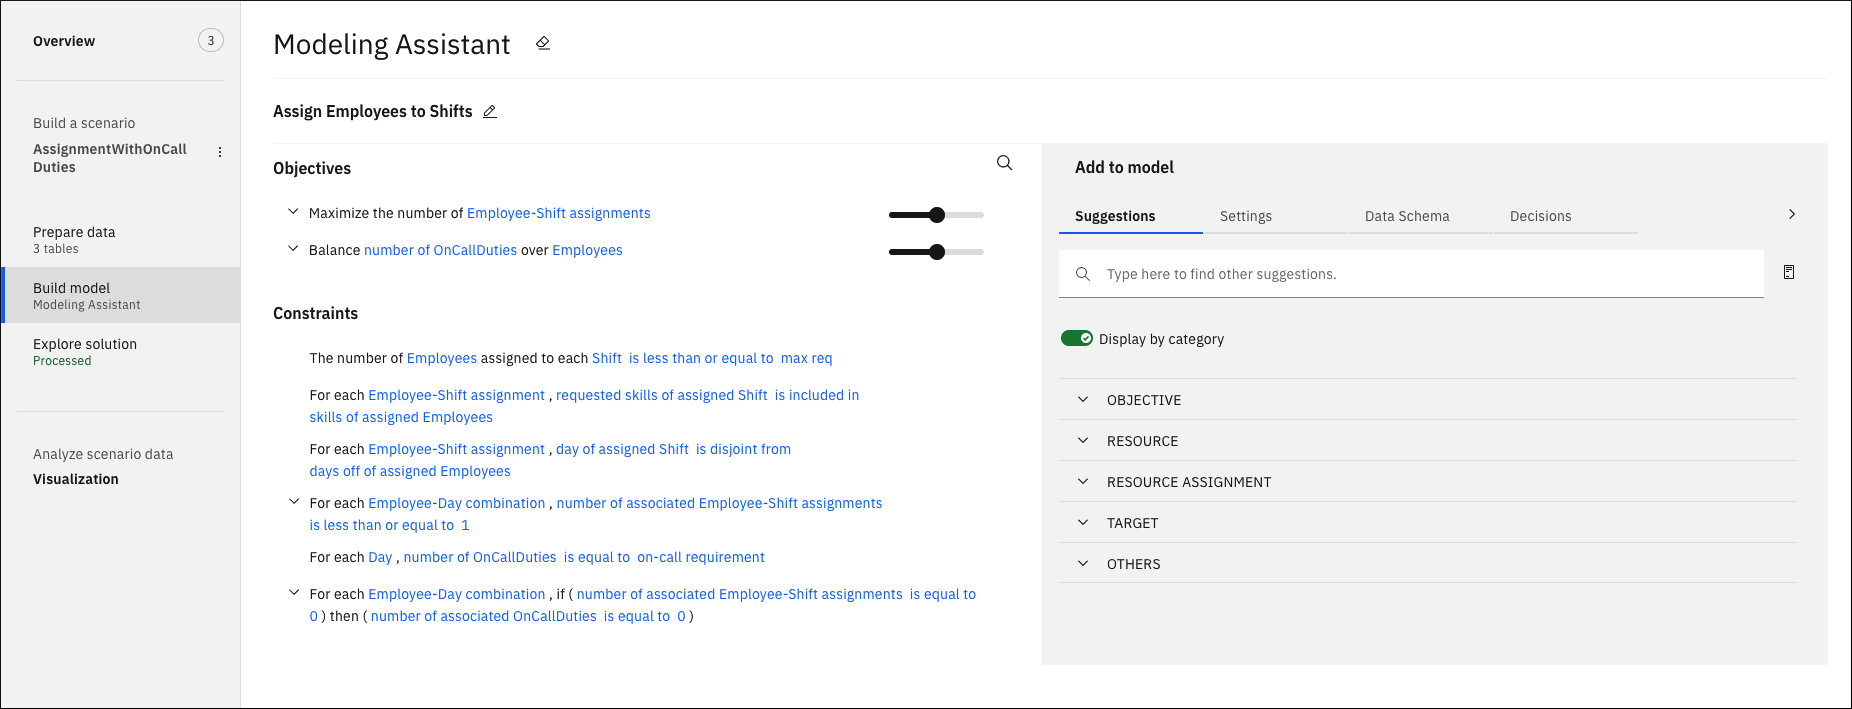This screenshot has width=1852, height=709.
Task: Edit the Assign Employees to Shifts name
Action: click(490, 111)
